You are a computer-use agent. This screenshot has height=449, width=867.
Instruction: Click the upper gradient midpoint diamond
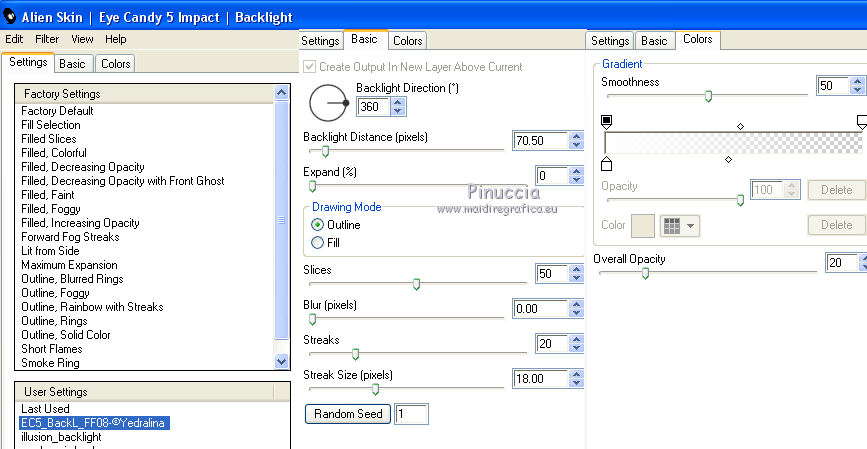[740, 127]
